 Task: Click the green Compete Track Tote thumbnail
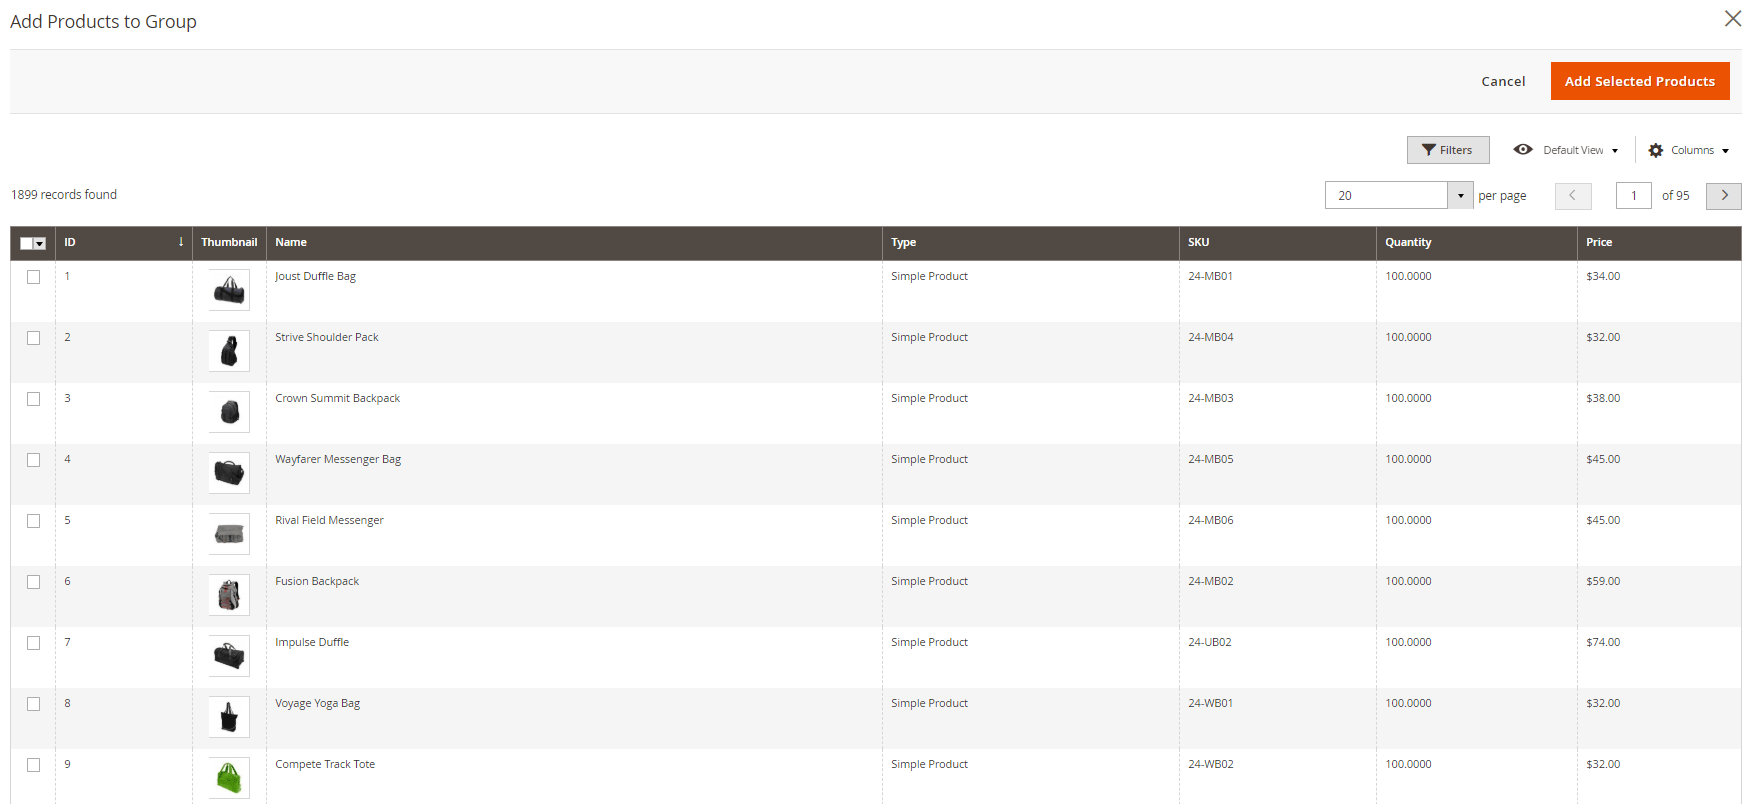click(229, 778)
